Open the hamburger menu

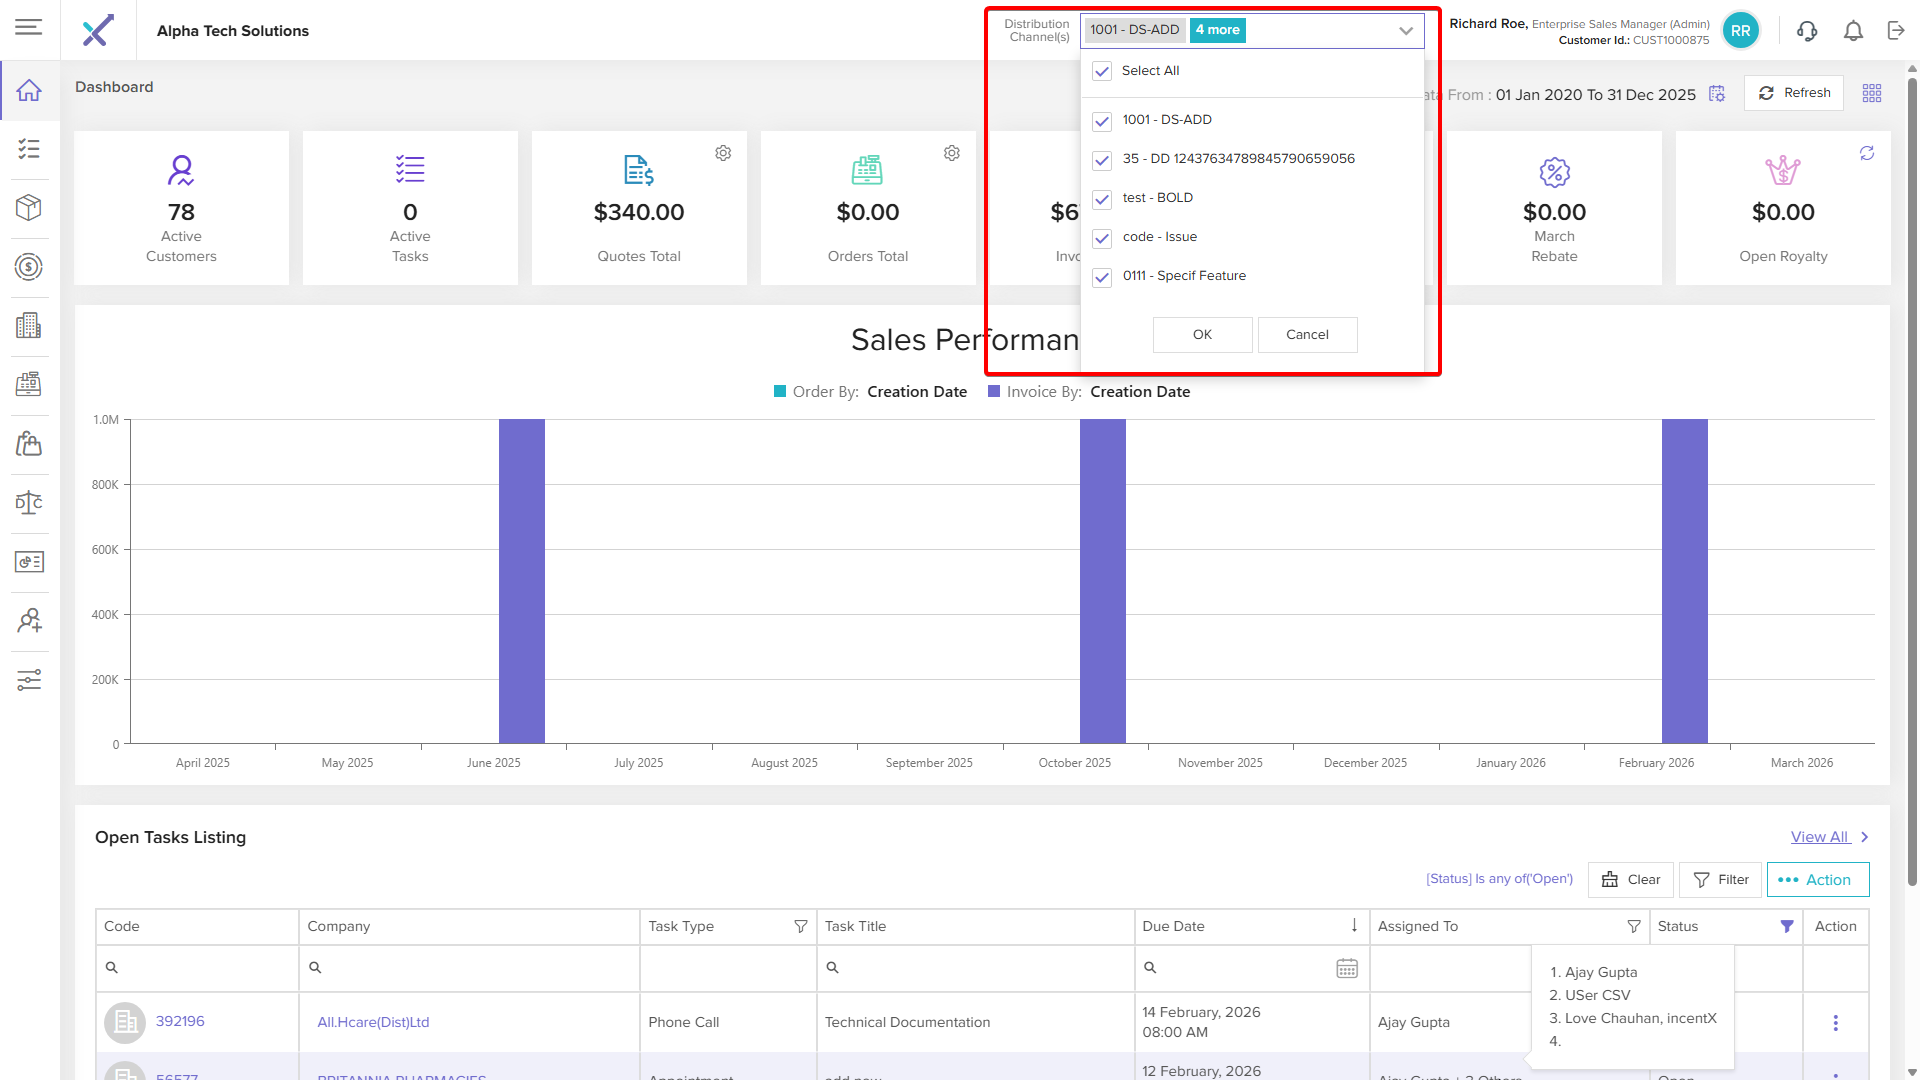coord(29,27)
